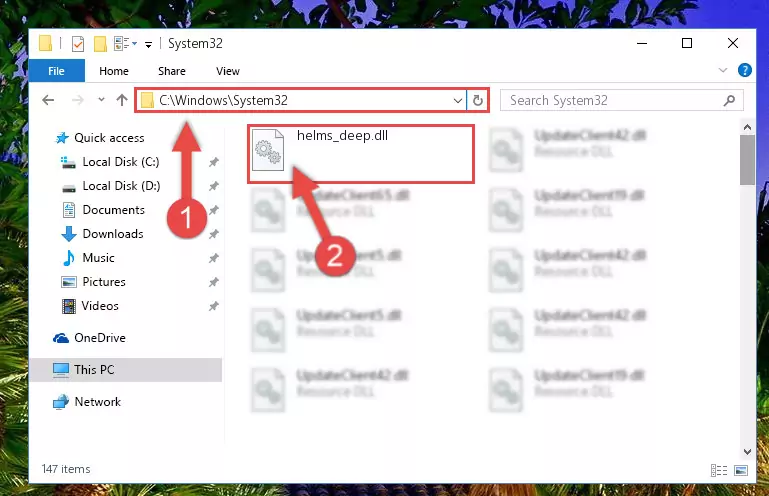
Task: Select OneDrive in navigation pane
Action: [100, 338]
